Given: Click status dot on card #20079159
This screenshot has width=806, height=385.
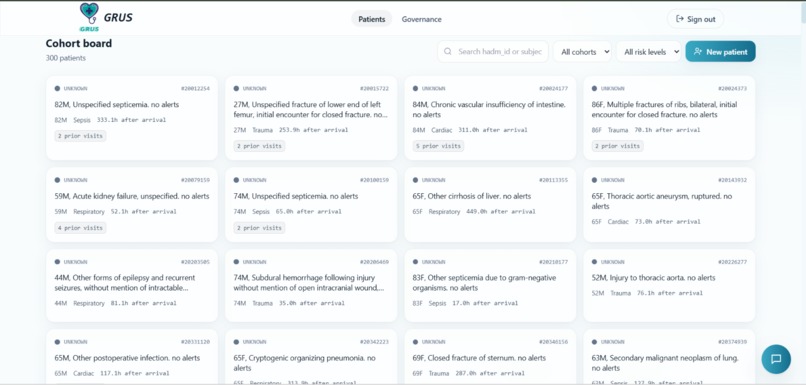Looking at the screenshot, I should pos(57,180).
